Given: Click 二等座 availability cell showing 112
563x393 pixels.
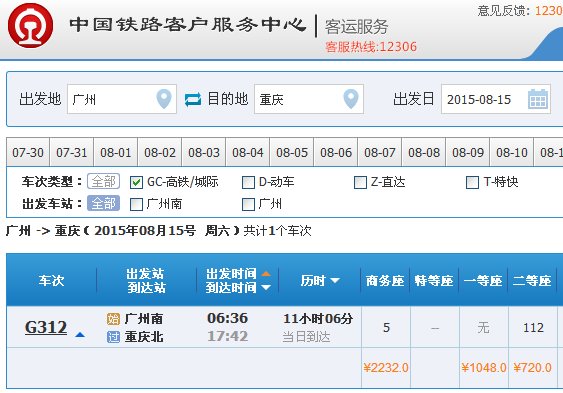Looking at the screenshot, I should point(533,327).
